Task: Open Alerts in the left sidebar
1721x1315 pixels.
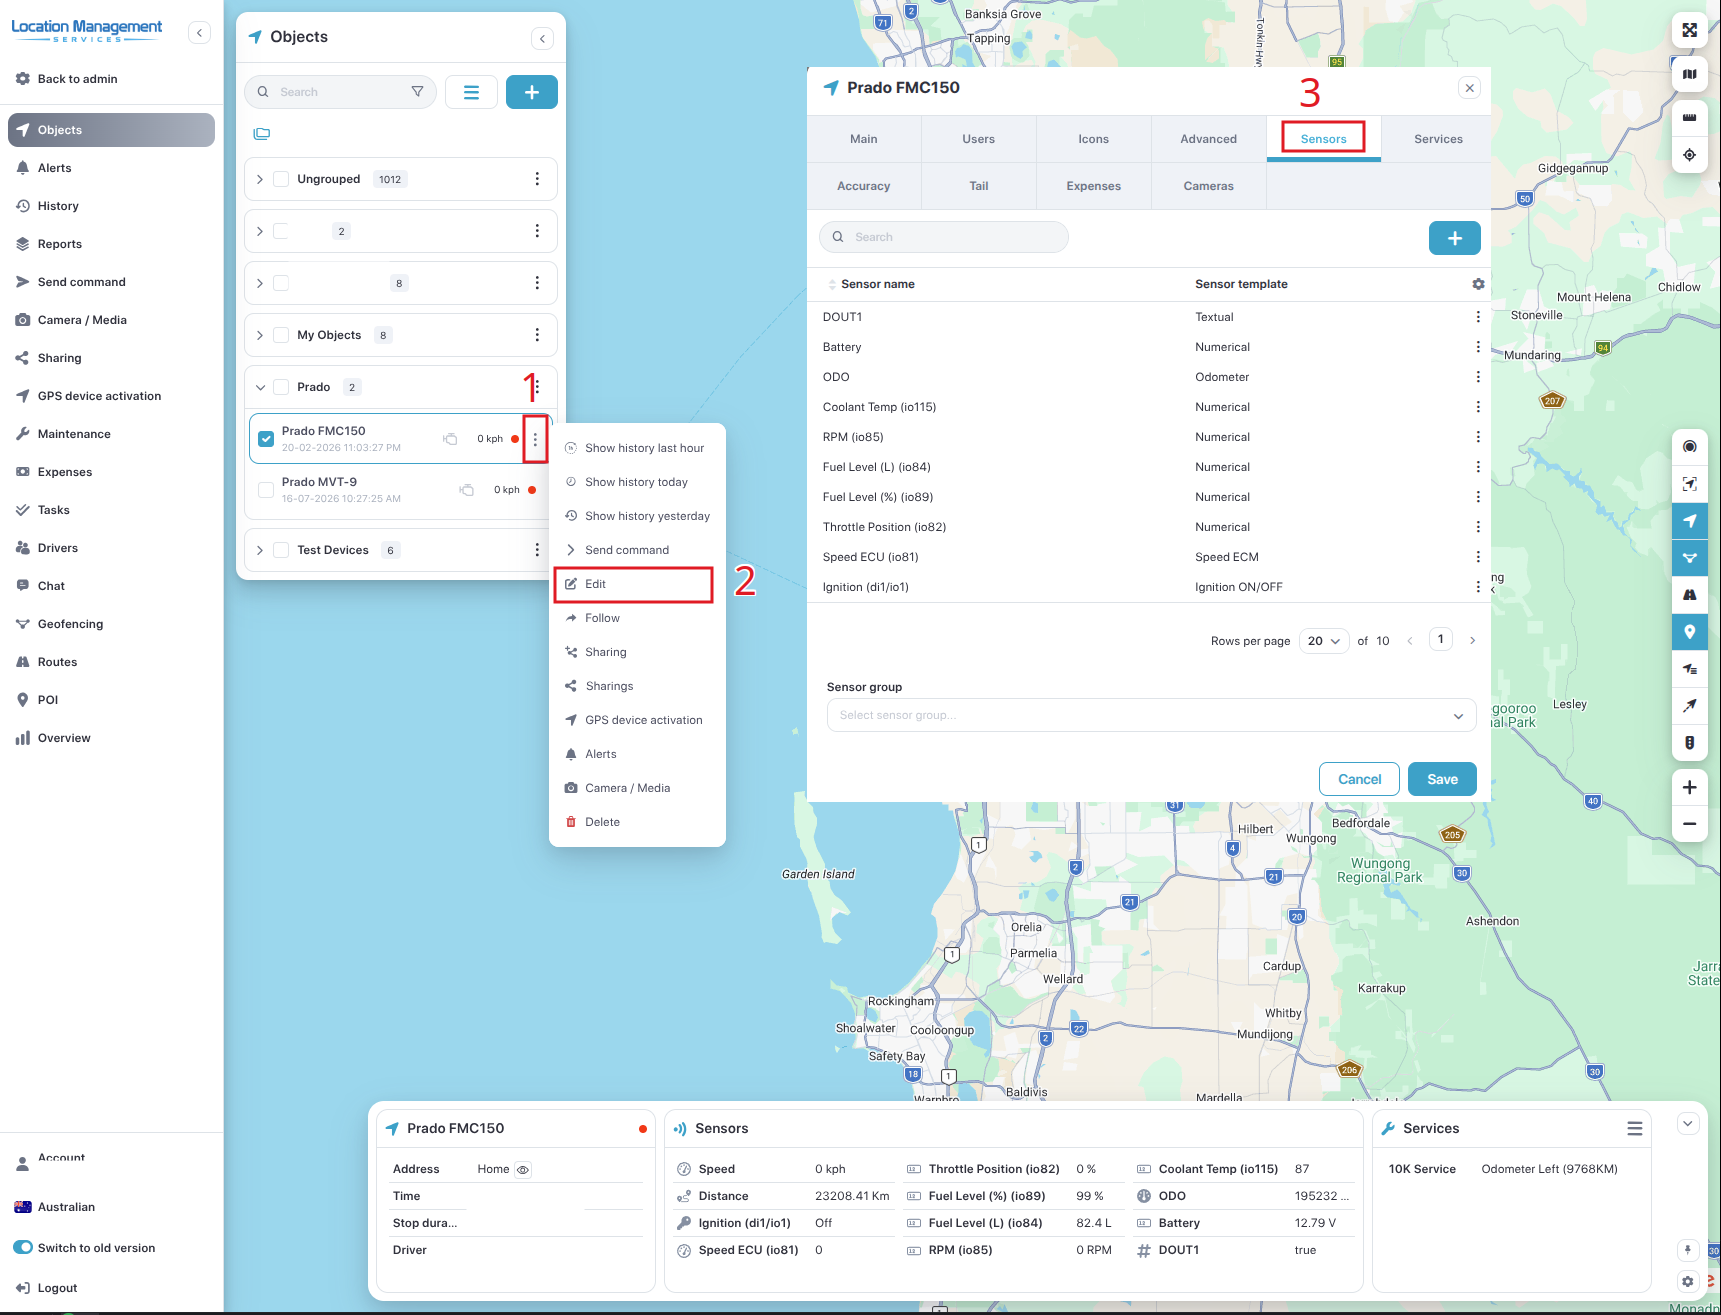Action: pyautogui.click(x=54, y=168)
